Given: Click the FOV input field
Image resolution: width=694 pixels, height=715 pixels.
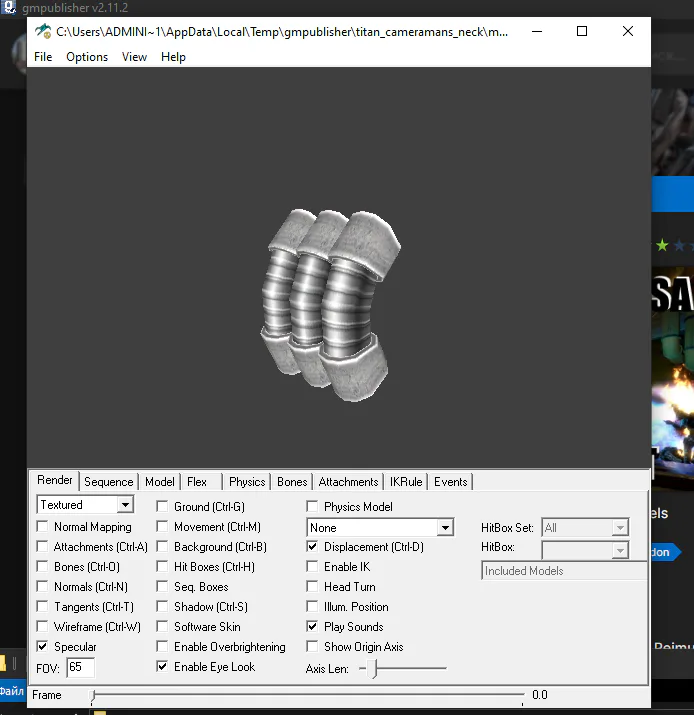Looking at the screenshot, I should (81, 668).
